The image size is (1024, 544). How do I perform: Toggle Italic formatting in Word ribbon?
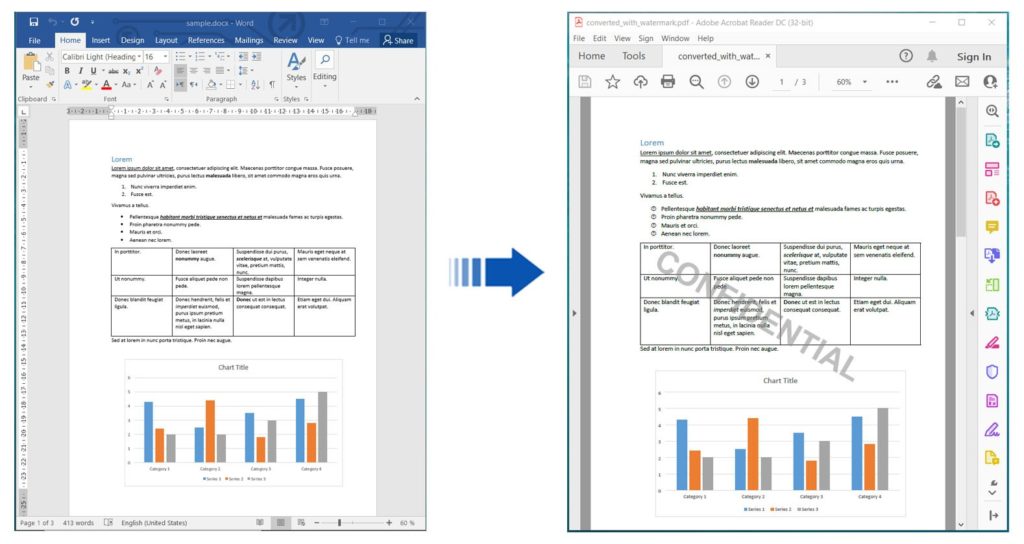80,71
